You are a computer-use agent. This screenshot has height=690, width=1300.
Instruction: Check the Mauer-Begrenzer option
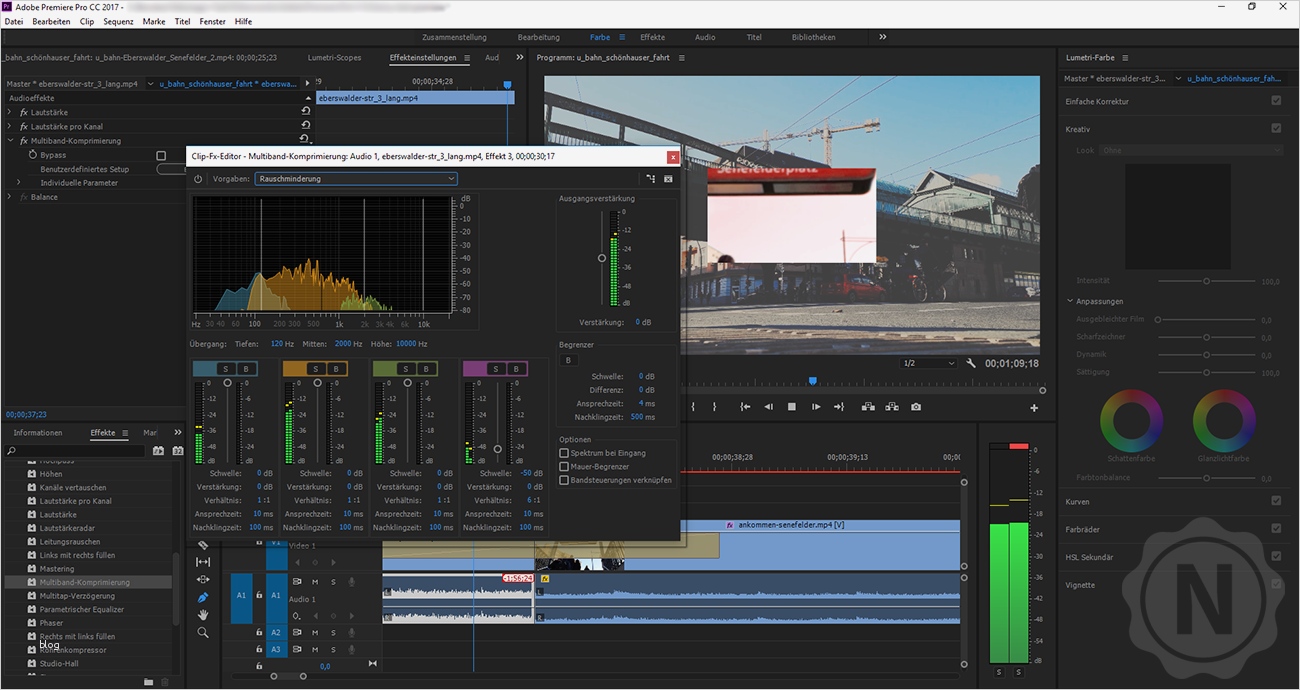[565, 464]
